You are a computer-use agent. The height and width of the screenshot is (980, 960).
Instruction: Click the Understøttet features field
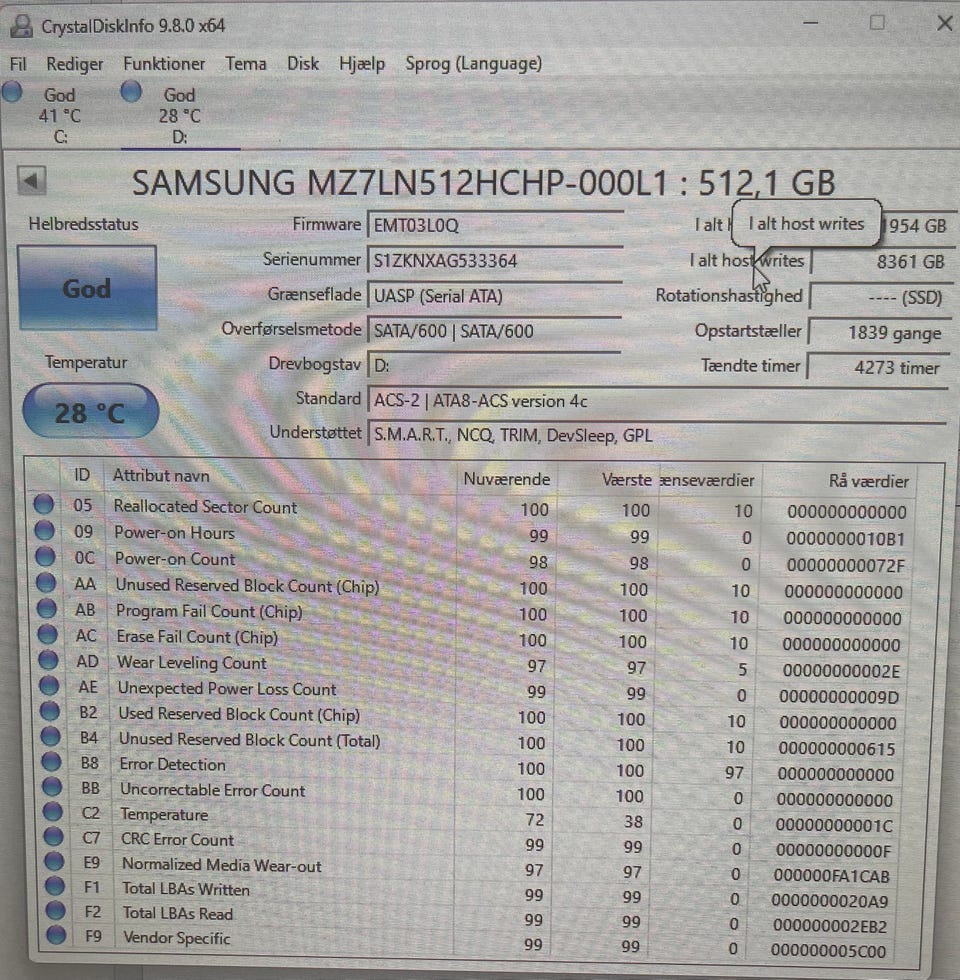(658, 435)
